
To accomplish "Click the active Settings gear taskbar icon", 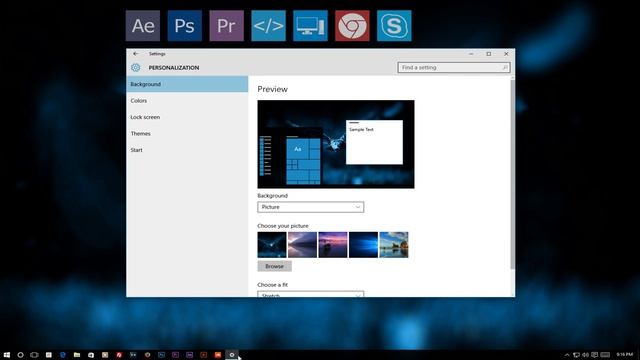I will coord(232,355).
